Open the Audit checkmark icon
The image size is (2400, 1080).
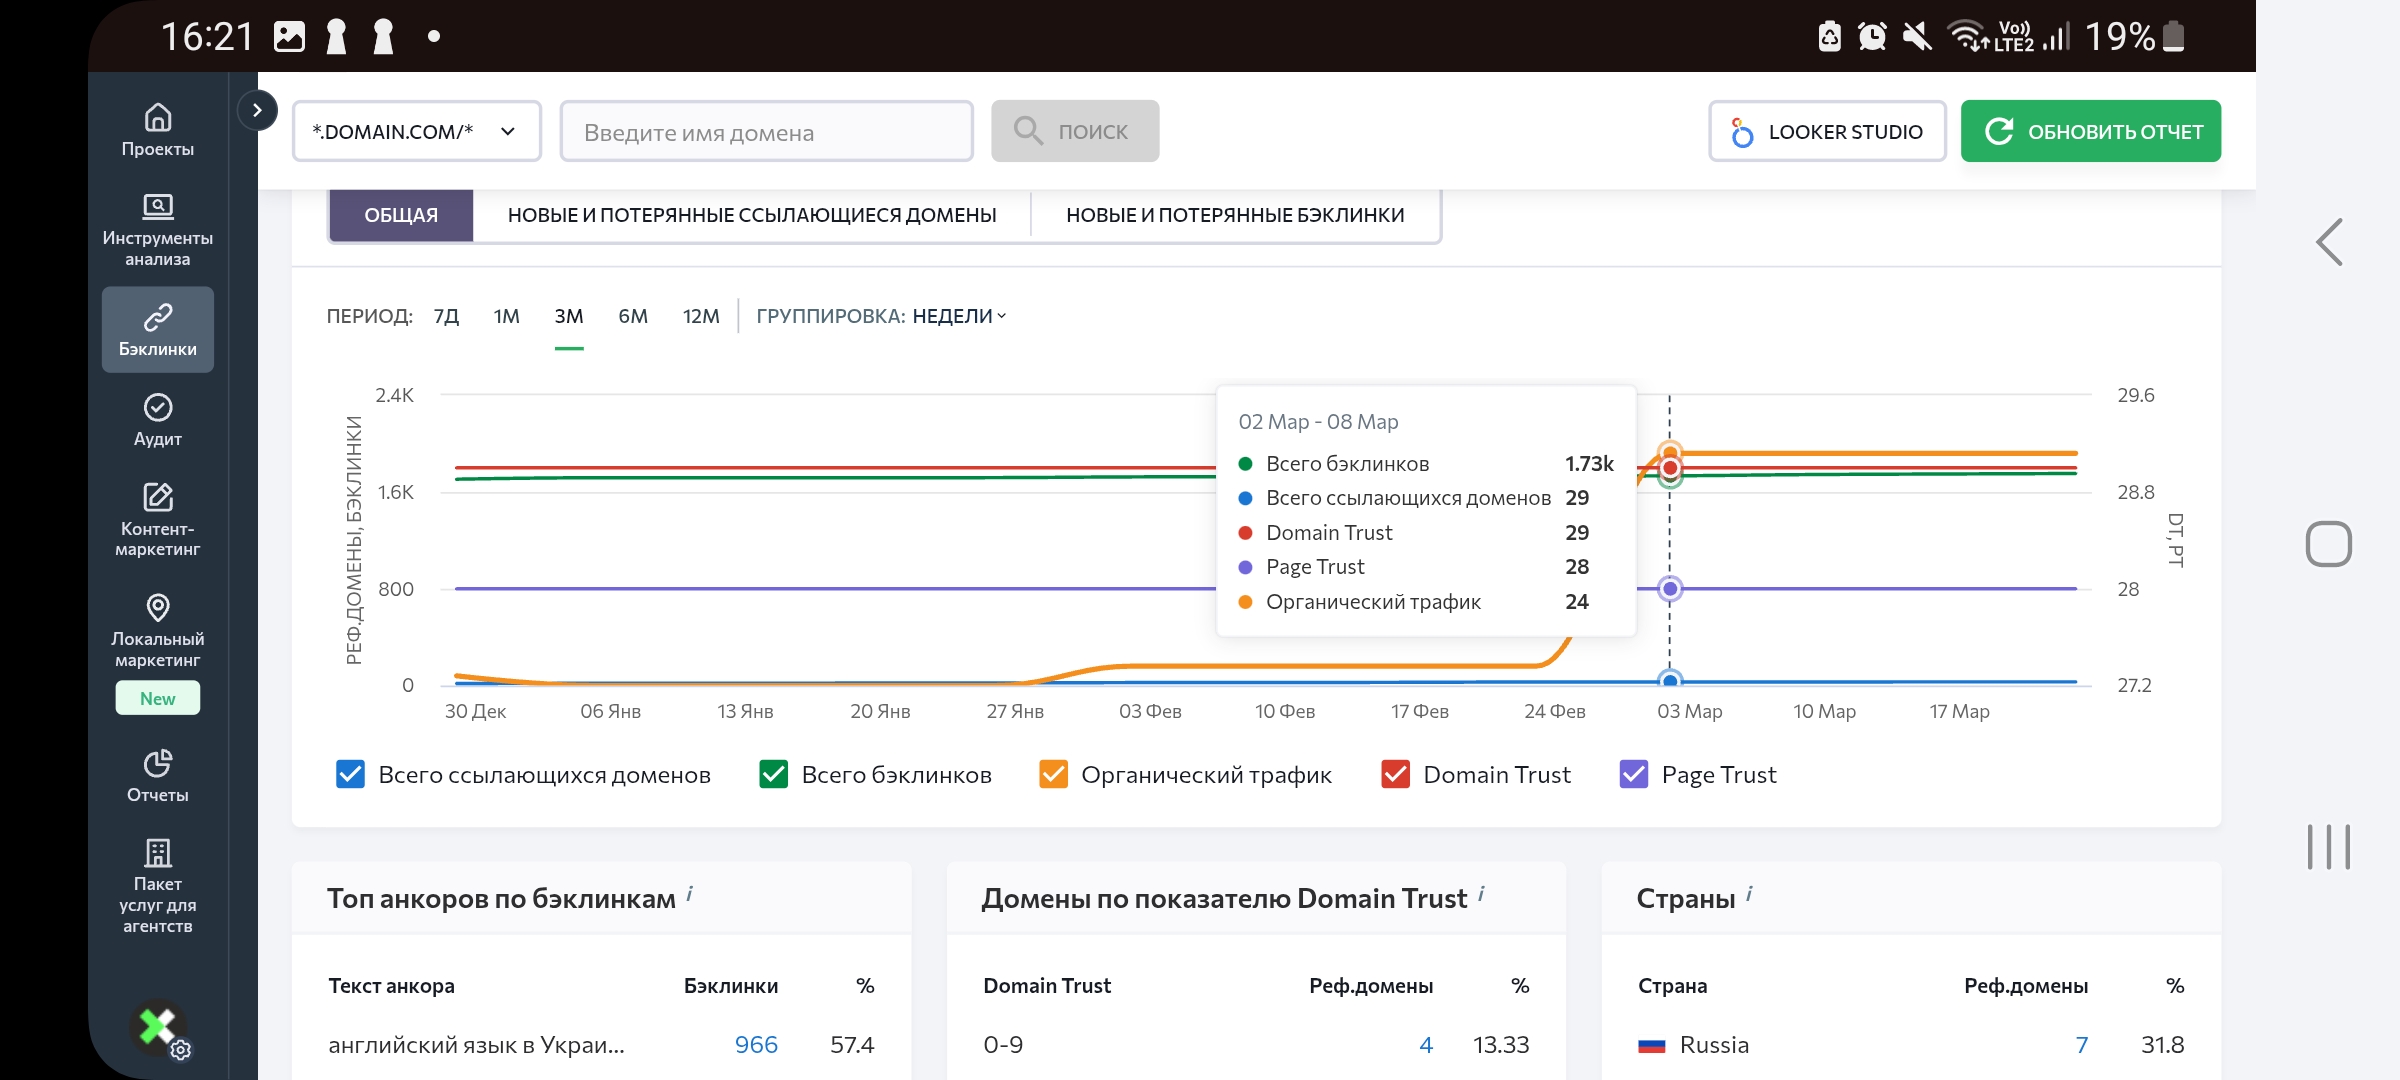point(158,408)
